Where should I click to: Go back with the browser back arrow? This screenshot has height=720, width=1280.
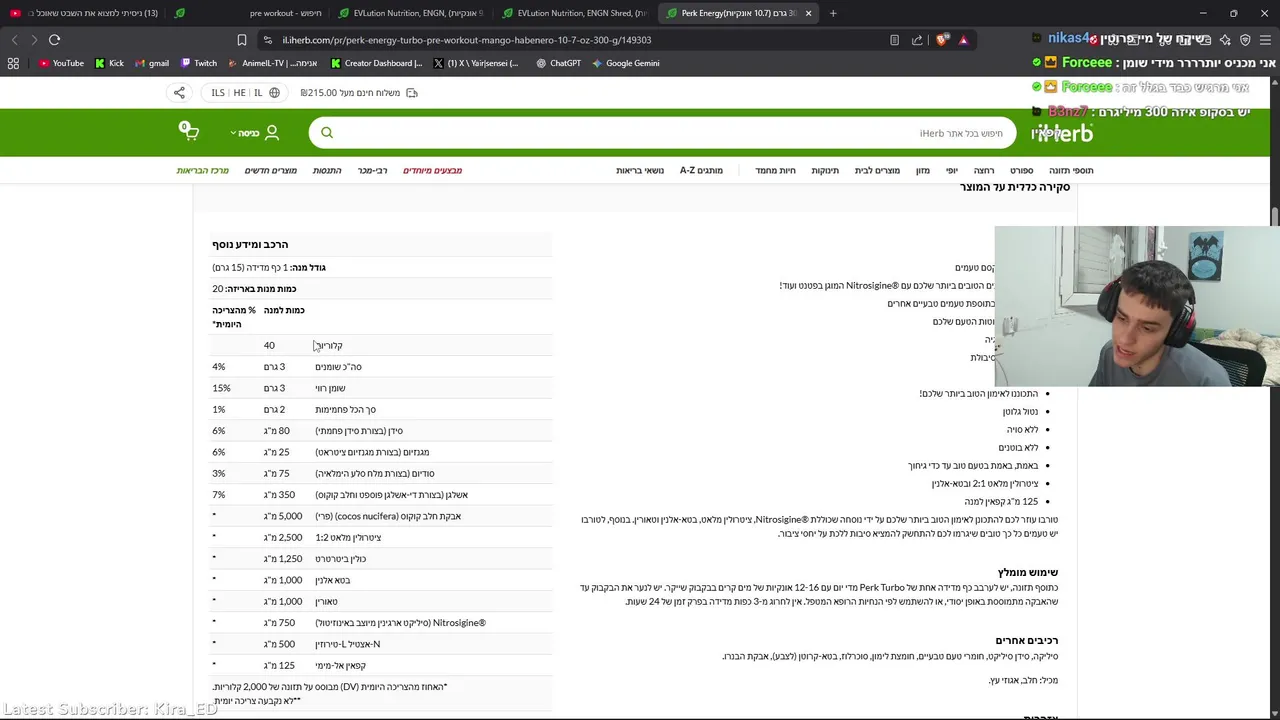pyautogui.click(x=14, y=40)
